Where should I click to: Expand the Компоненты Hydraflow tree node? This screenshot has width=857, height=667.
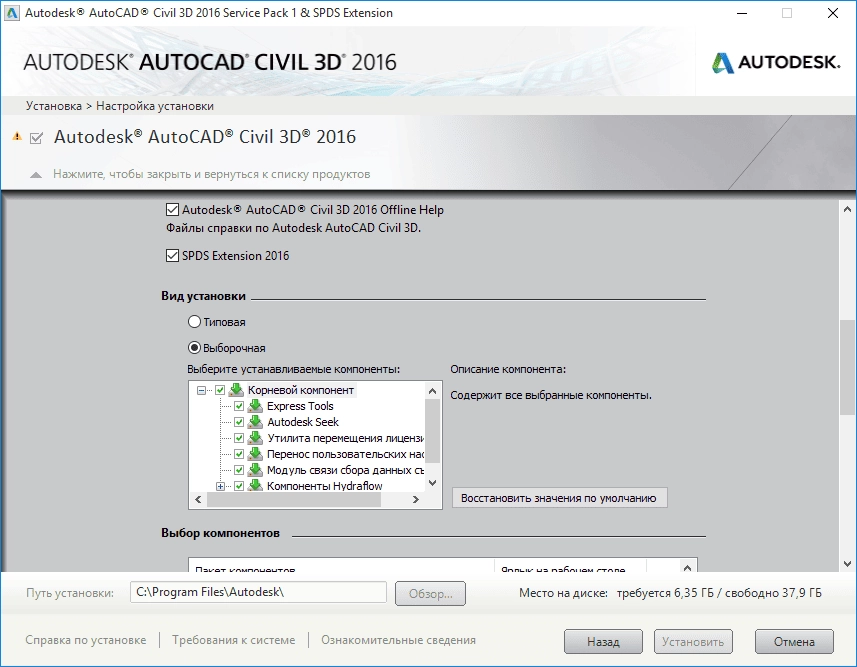[220, 486]
